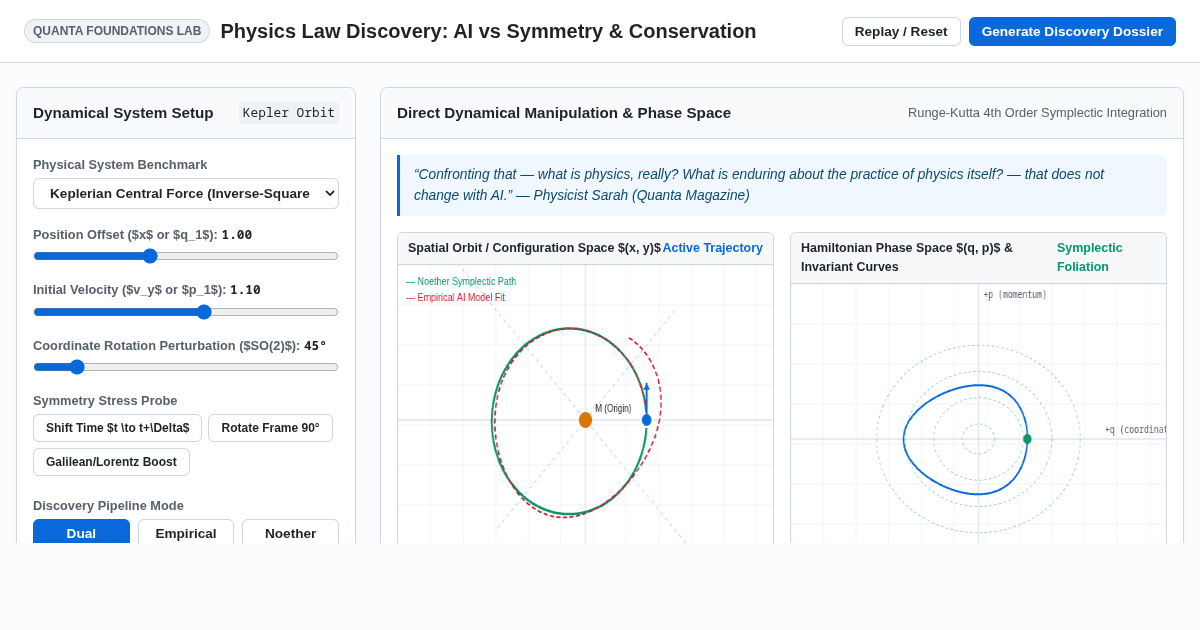Image resolution: width=1200 pixels, height=630 pixels.
Task: Click the Symplectic Foliation label
Action: (1090, 257)
